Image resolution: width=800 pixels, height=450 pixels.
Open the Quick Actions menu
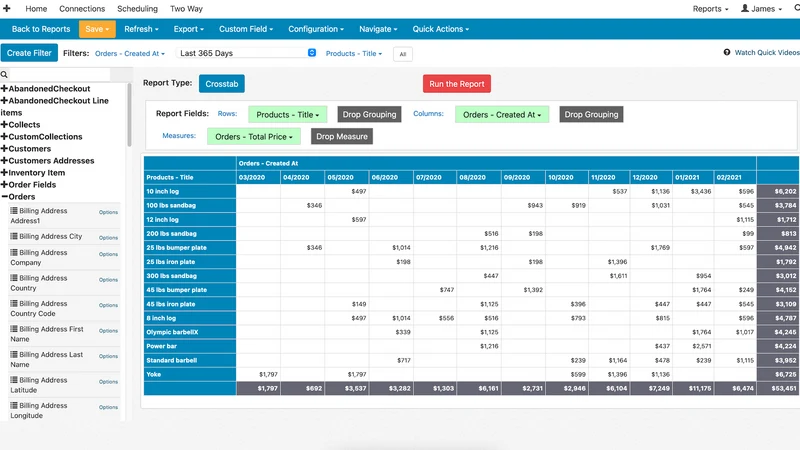pos(441,29)
